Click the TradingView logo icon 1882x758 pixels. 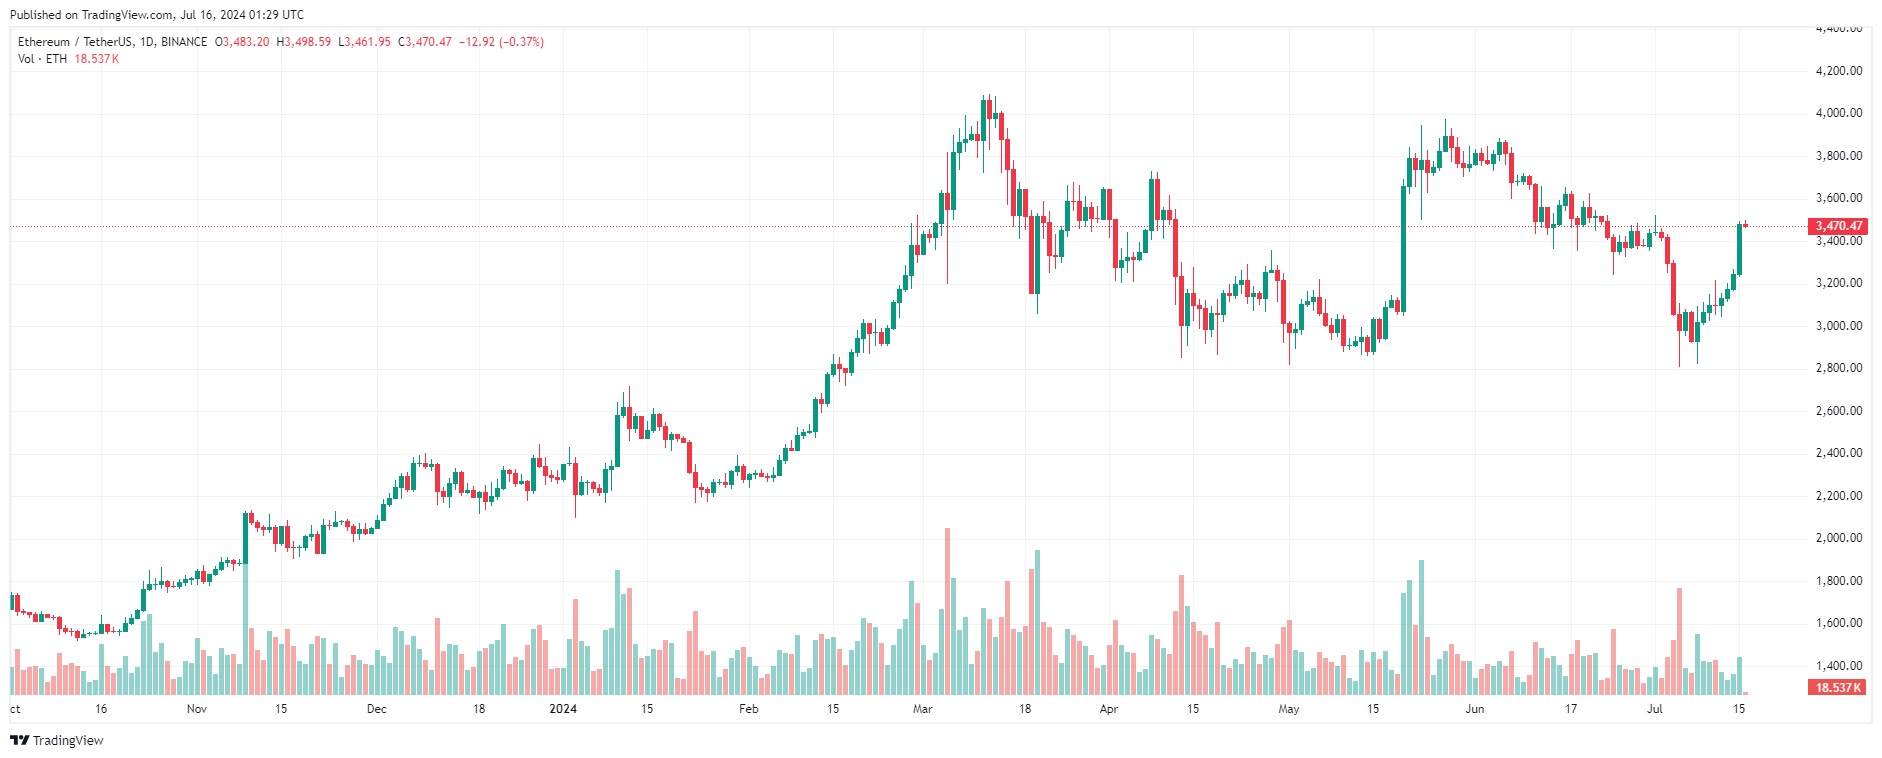pos(19,740)
